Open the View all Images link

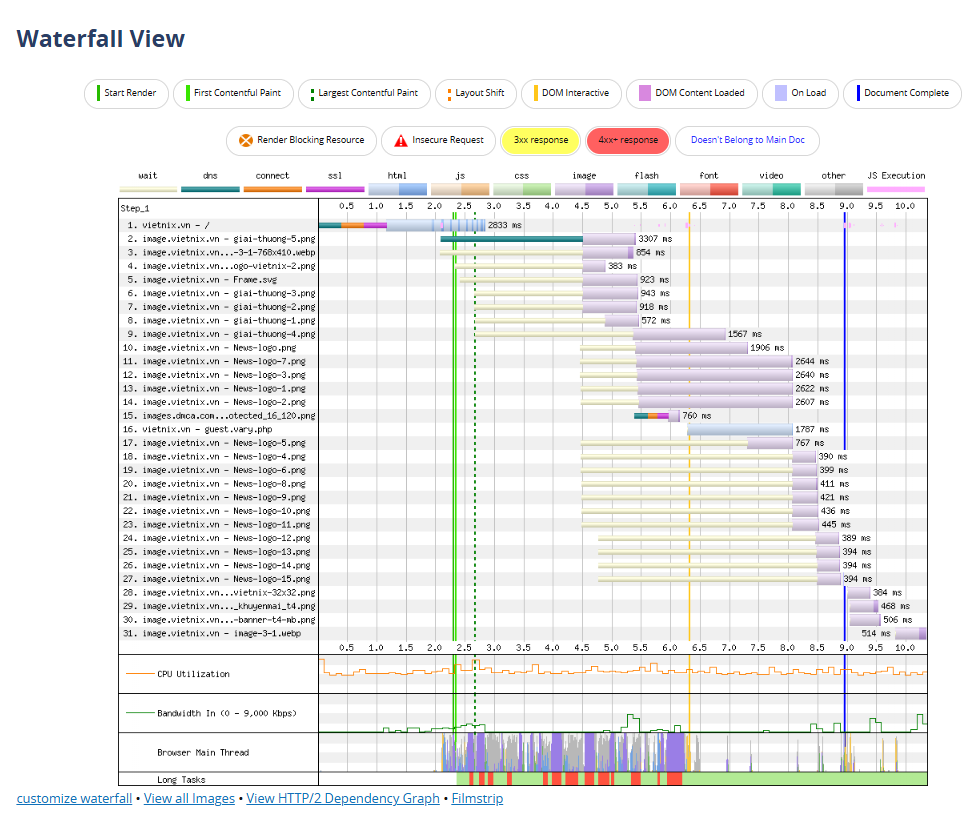[x=189, y=798]
